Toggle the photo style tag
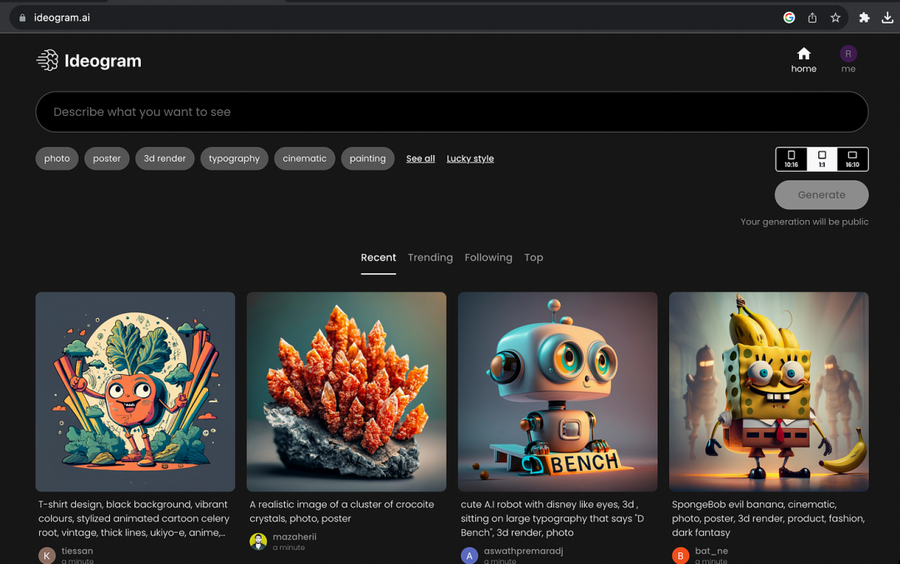This screenshot has width=900, height=564. tap(57, 158)
